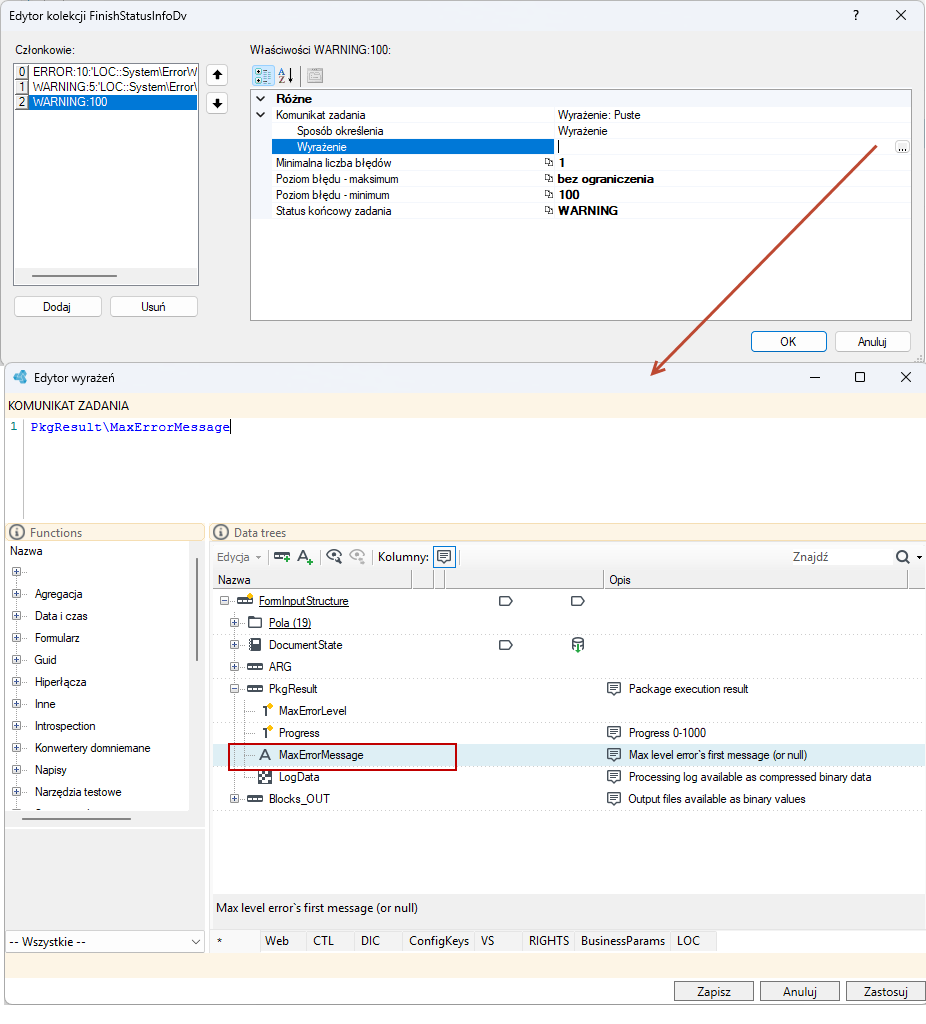Click the first tag icon in the FormInputStructure row

tap(505, 601)
